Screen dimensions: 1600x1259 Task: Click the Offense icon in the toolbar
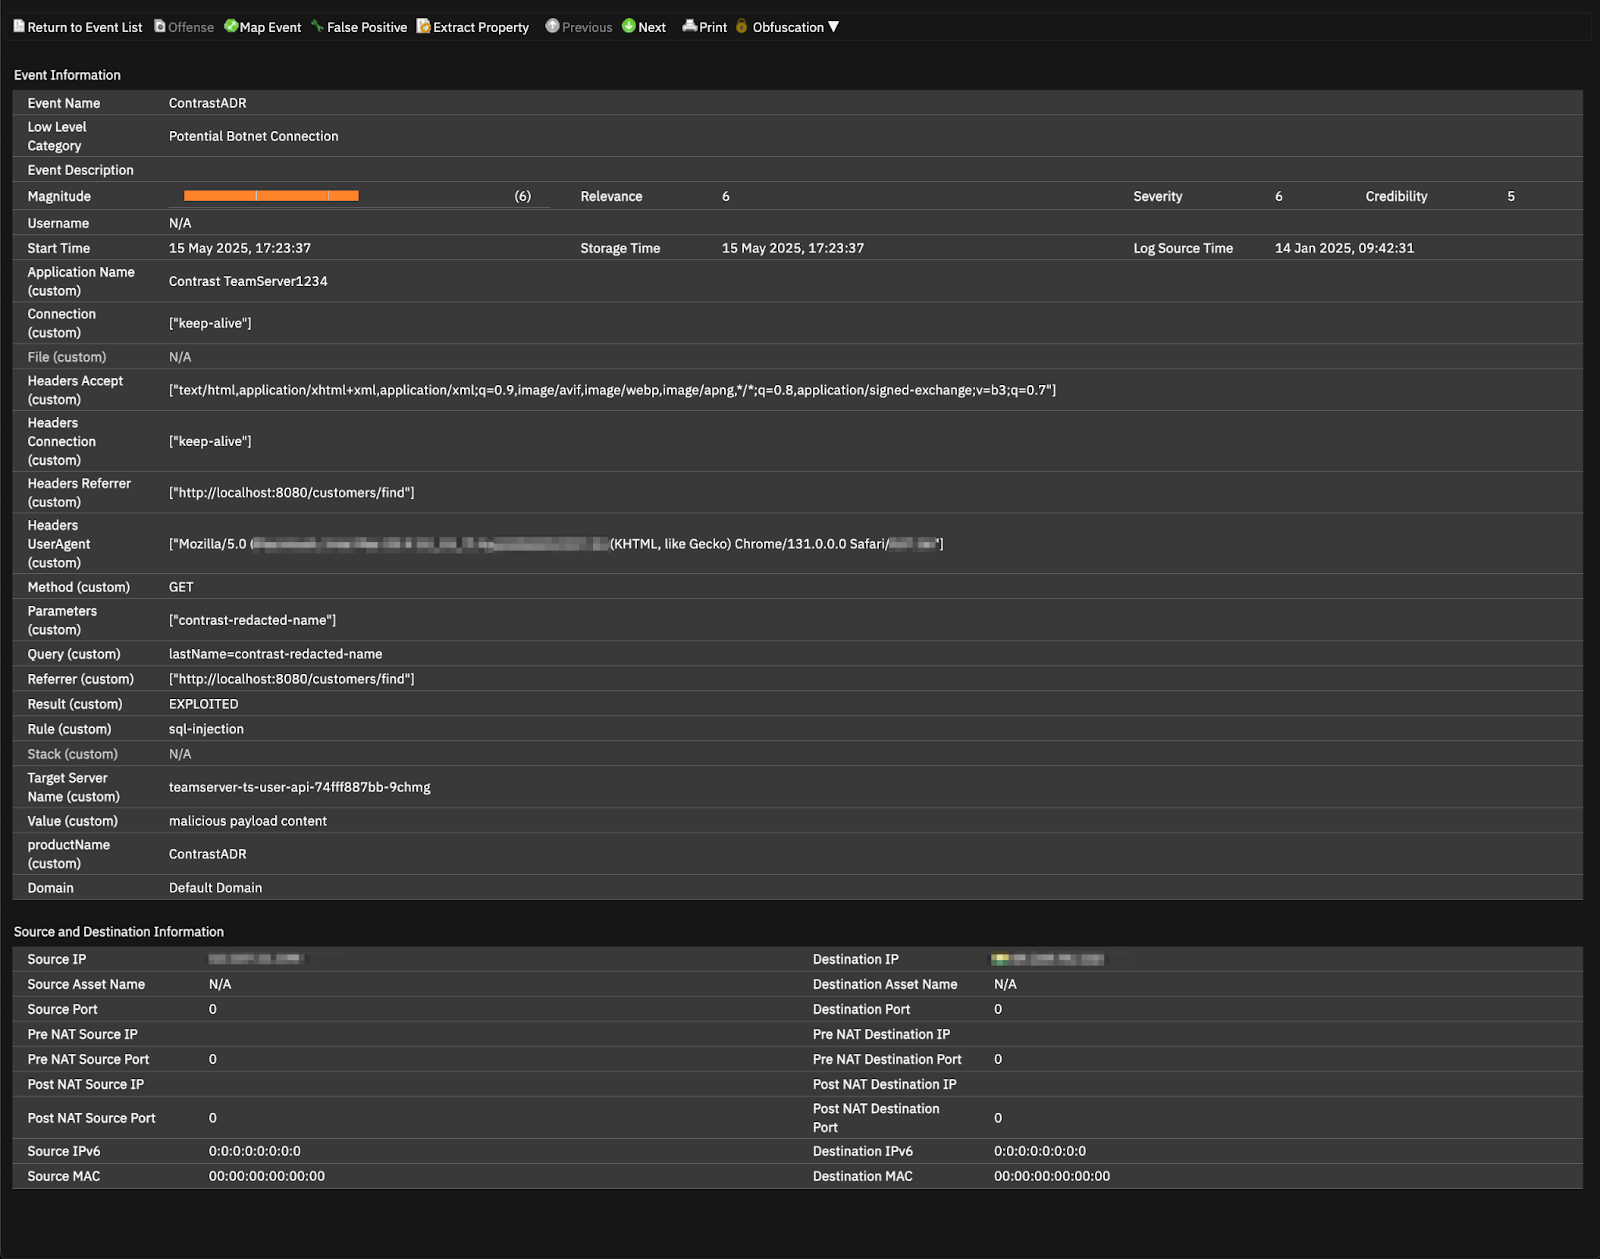pyautogui.click(x=160, y=27)
